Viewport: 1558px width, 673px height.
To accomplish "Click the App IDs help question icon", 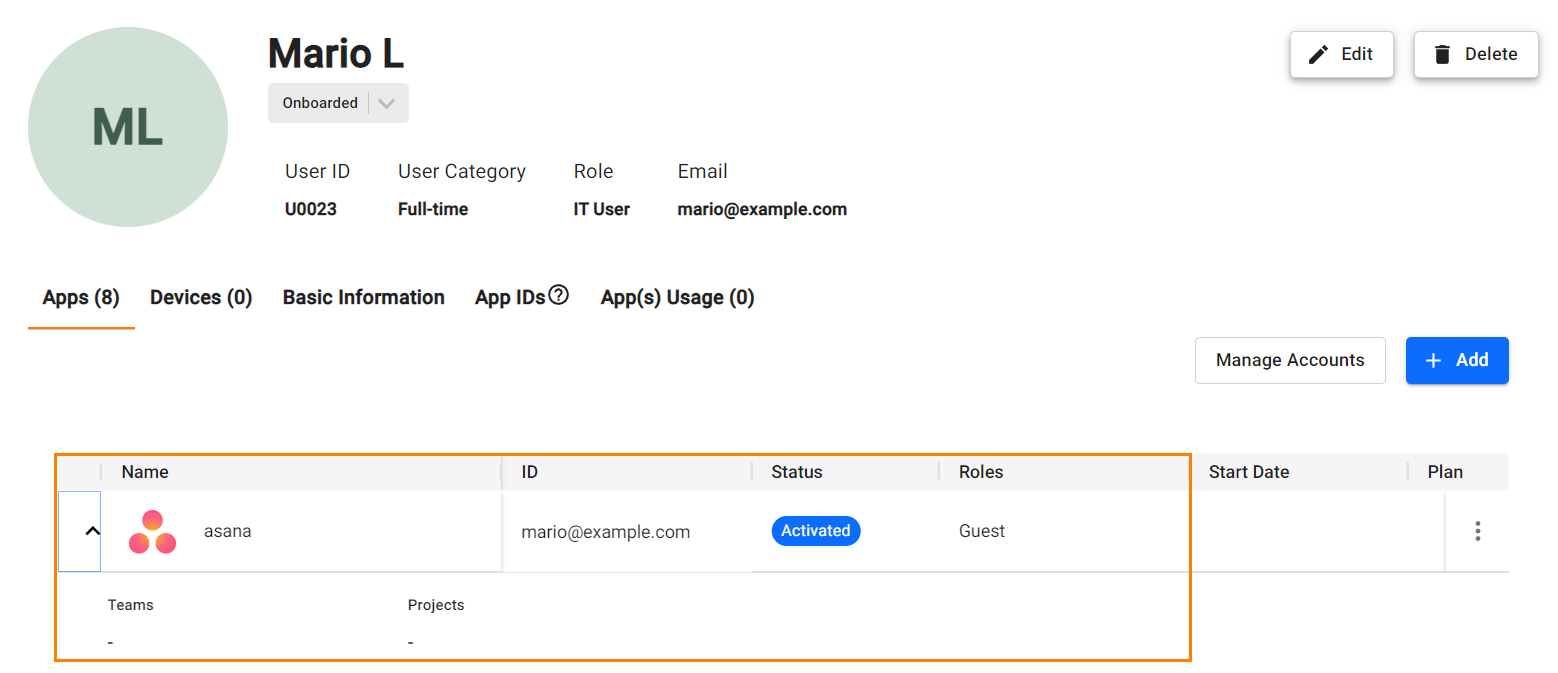I will 559,295.
